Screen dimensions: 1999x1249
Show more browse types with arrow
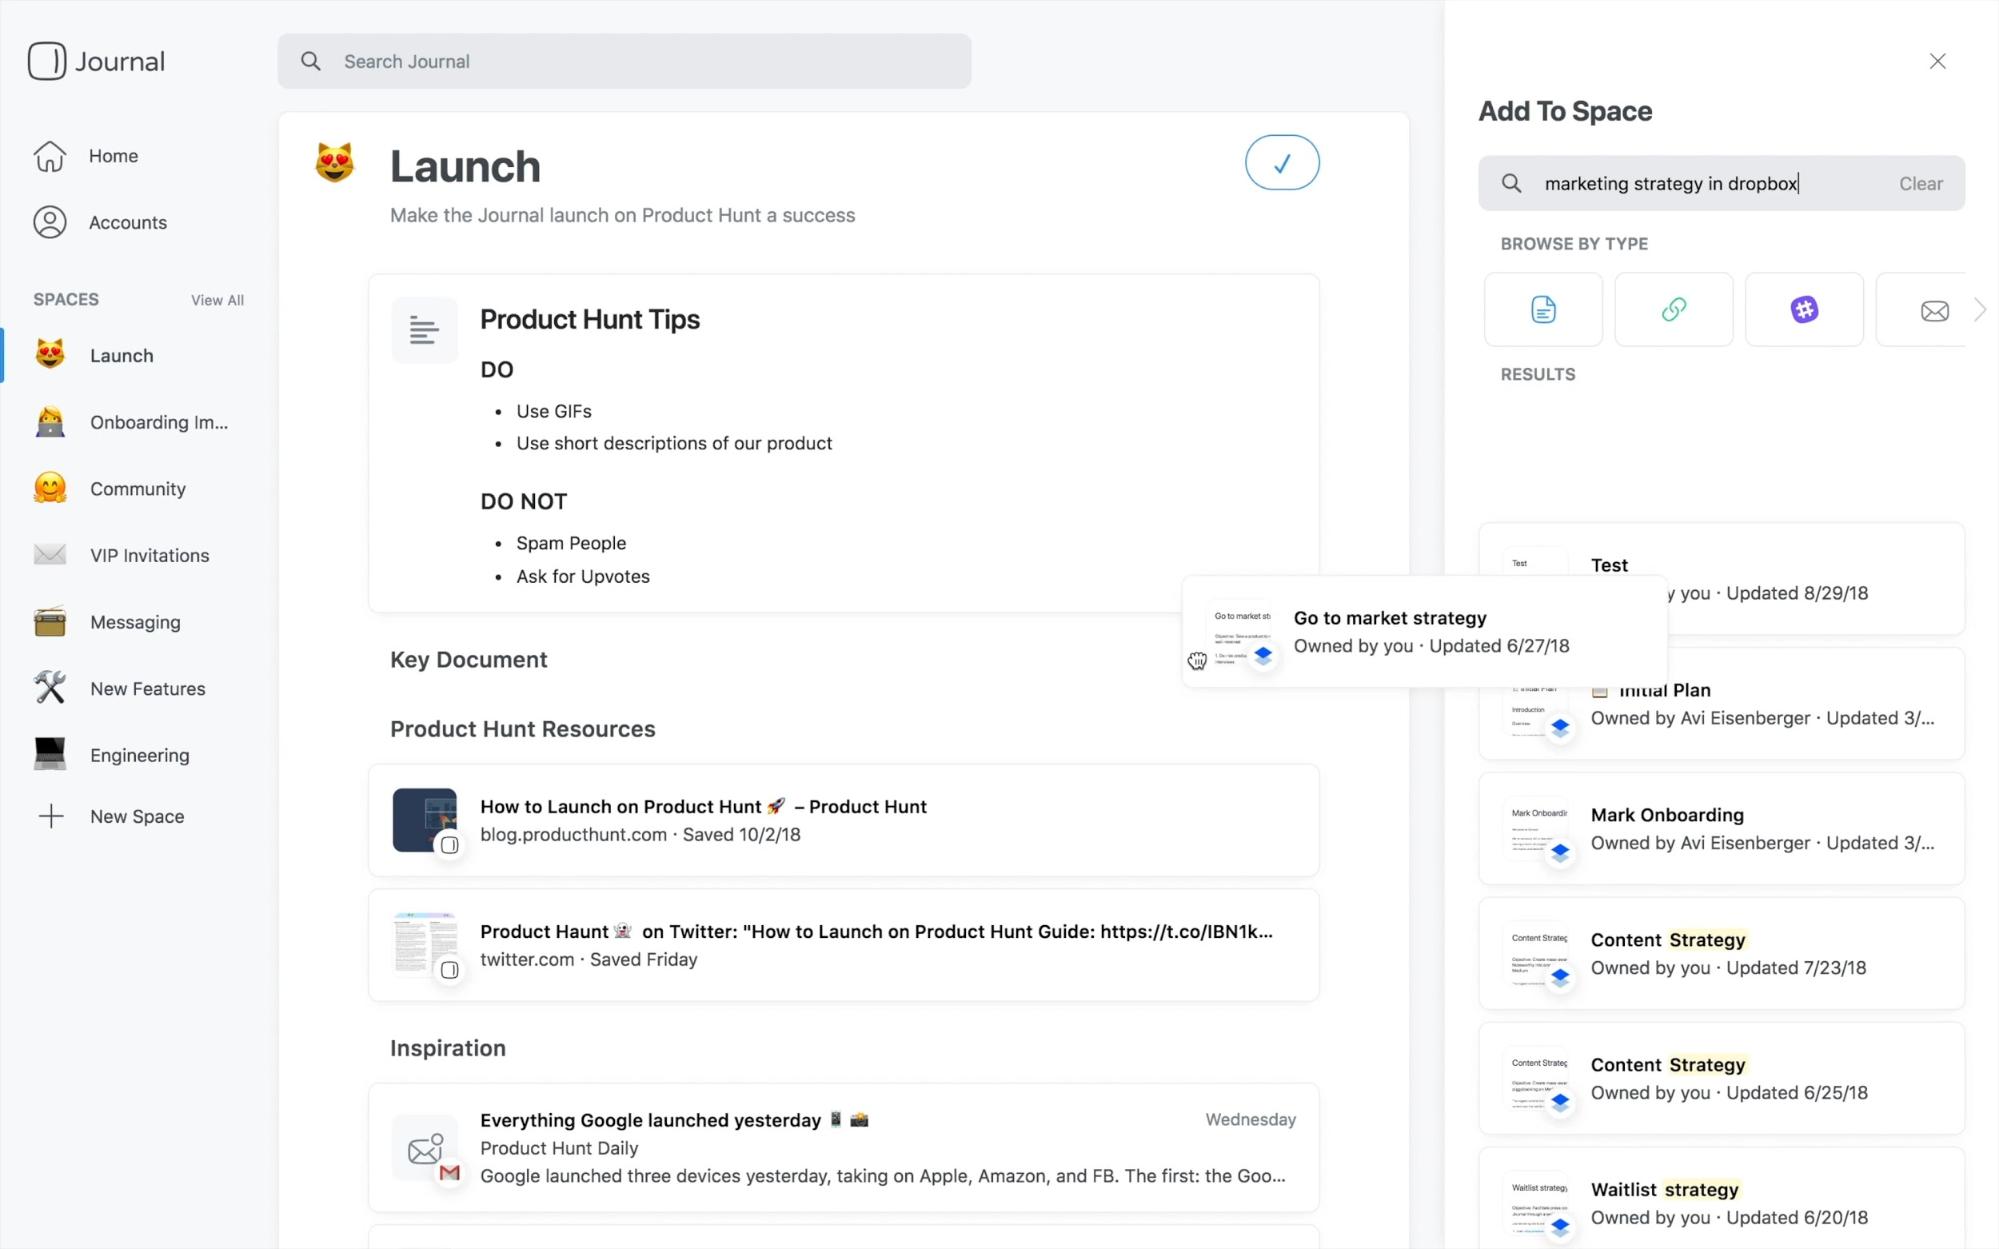pyautogui.click(x=1980, y=310)
